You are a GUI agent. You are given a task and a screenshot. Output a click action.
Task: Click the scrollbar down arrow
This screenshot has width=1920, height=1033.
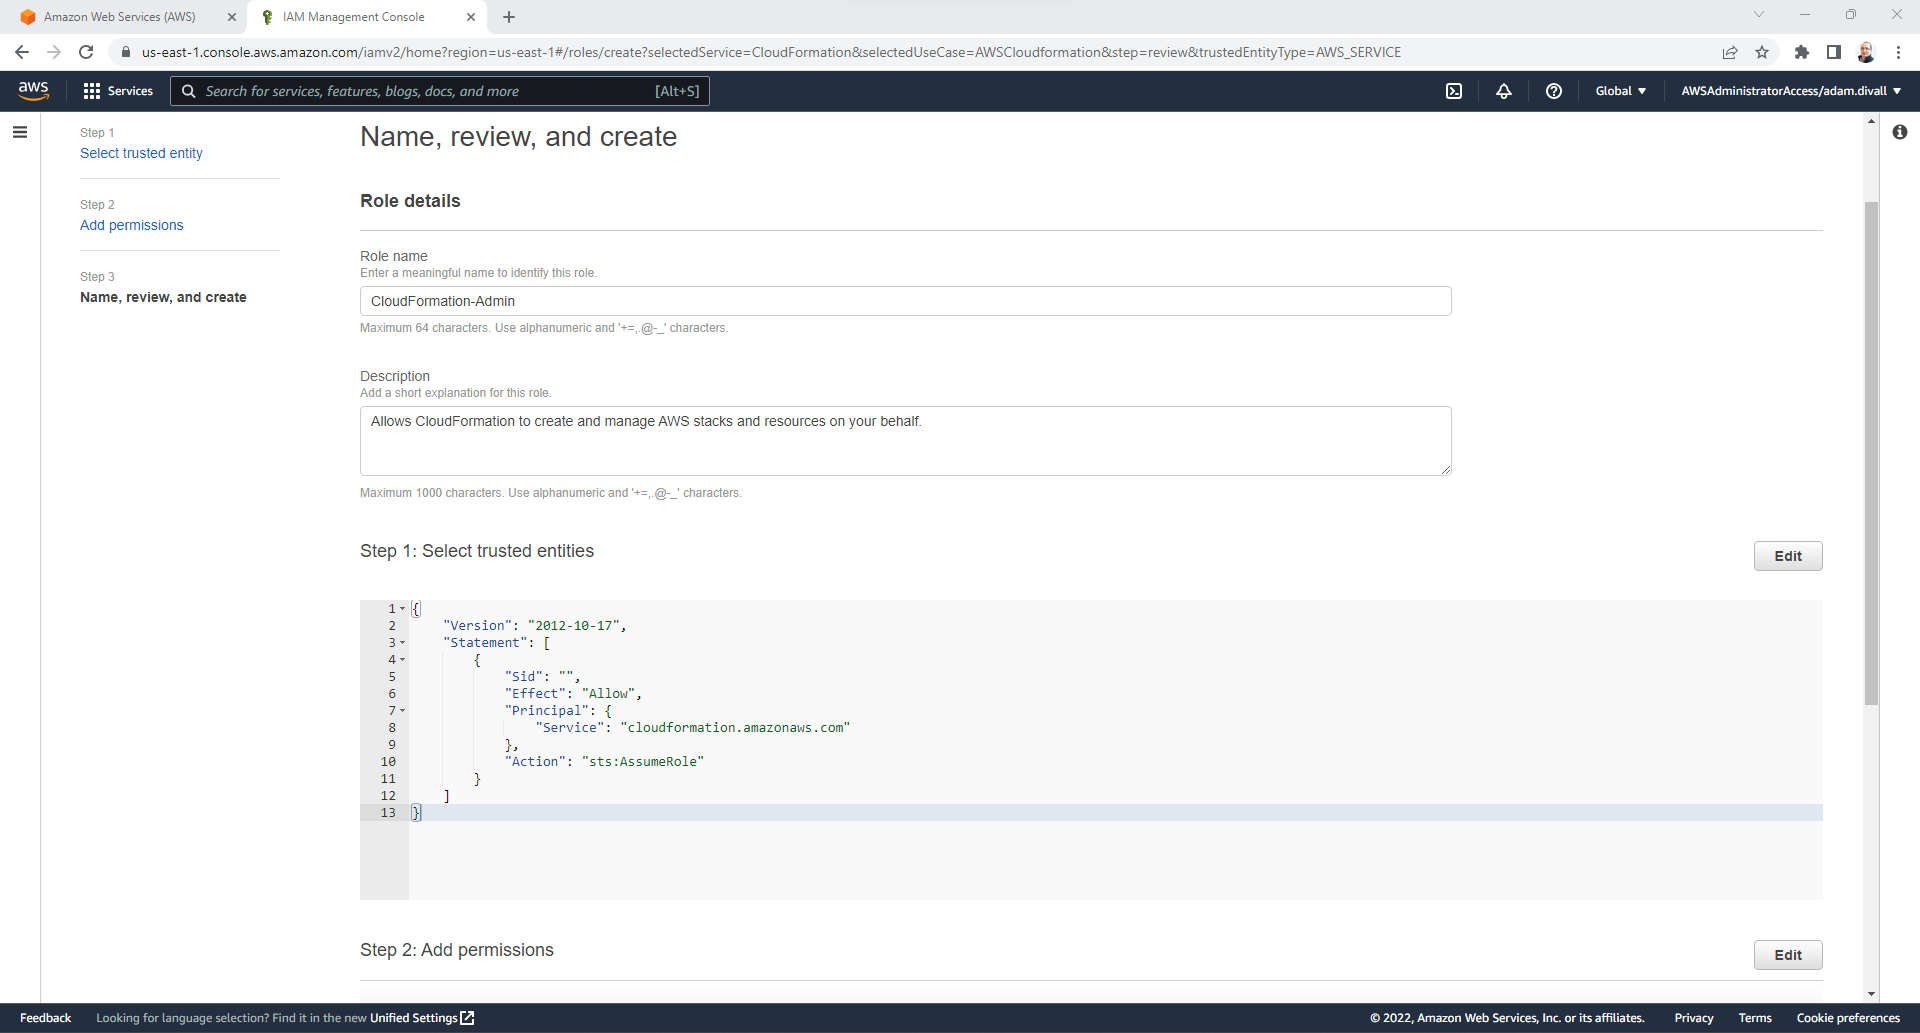(1871, 994)
